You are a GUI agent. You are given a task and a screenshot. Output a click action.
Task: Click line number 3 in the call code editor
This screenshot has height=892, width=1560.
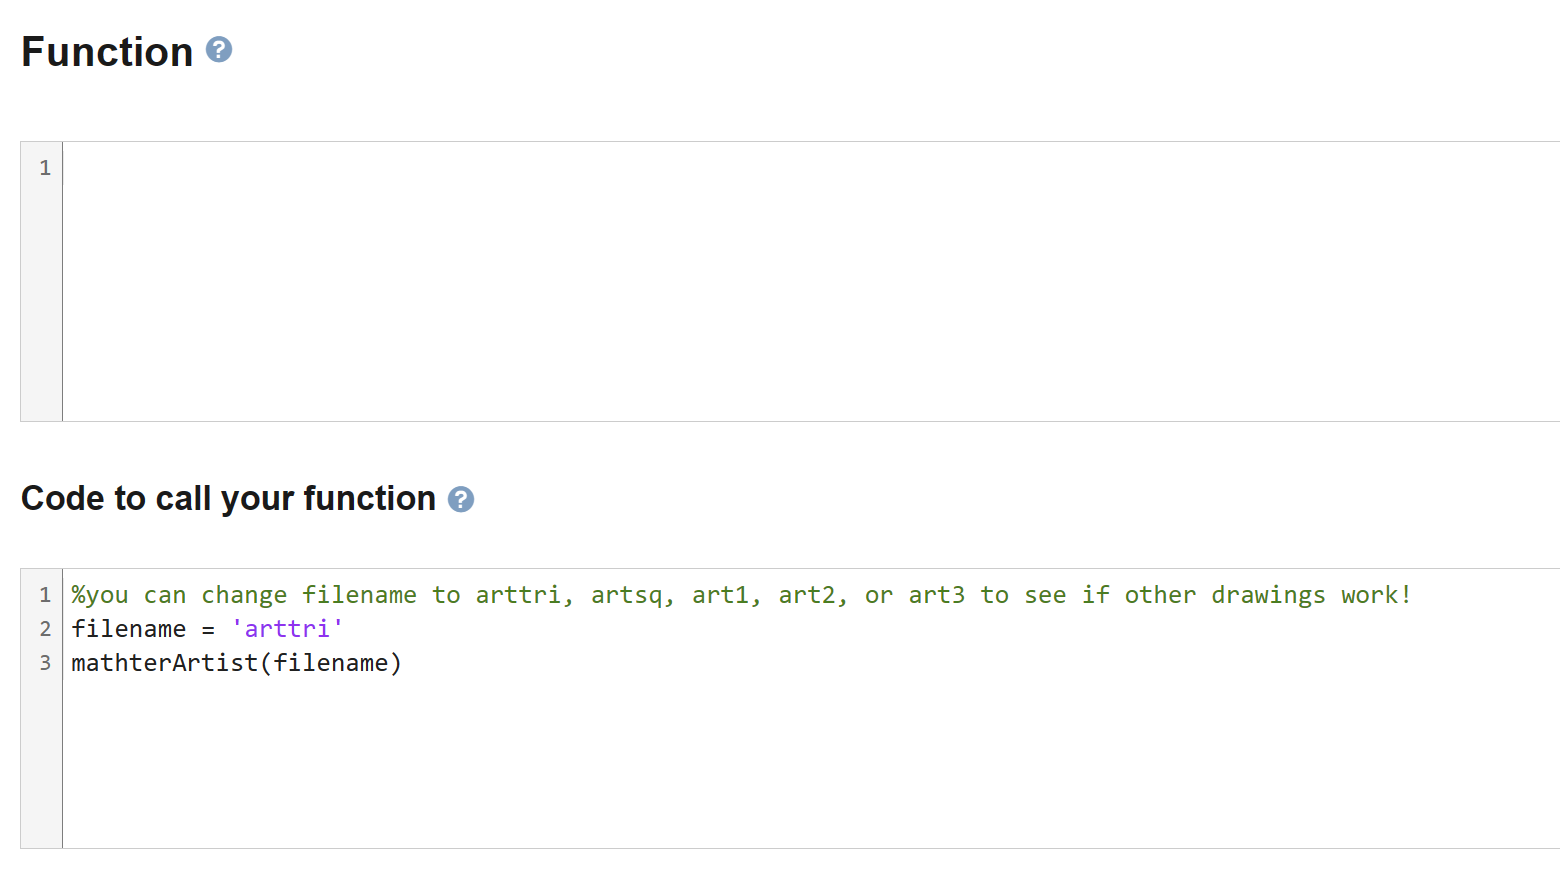click(45, 663)
